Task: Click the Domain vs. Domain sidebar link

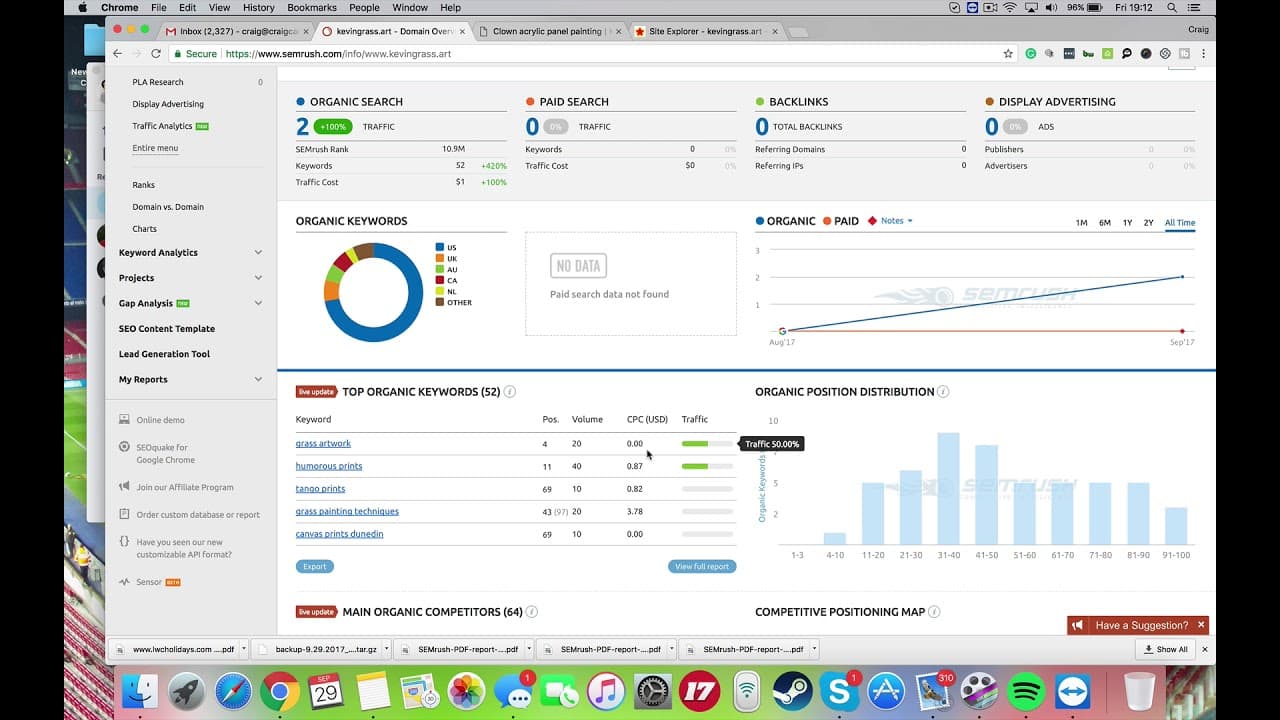Action: (168, 207)
